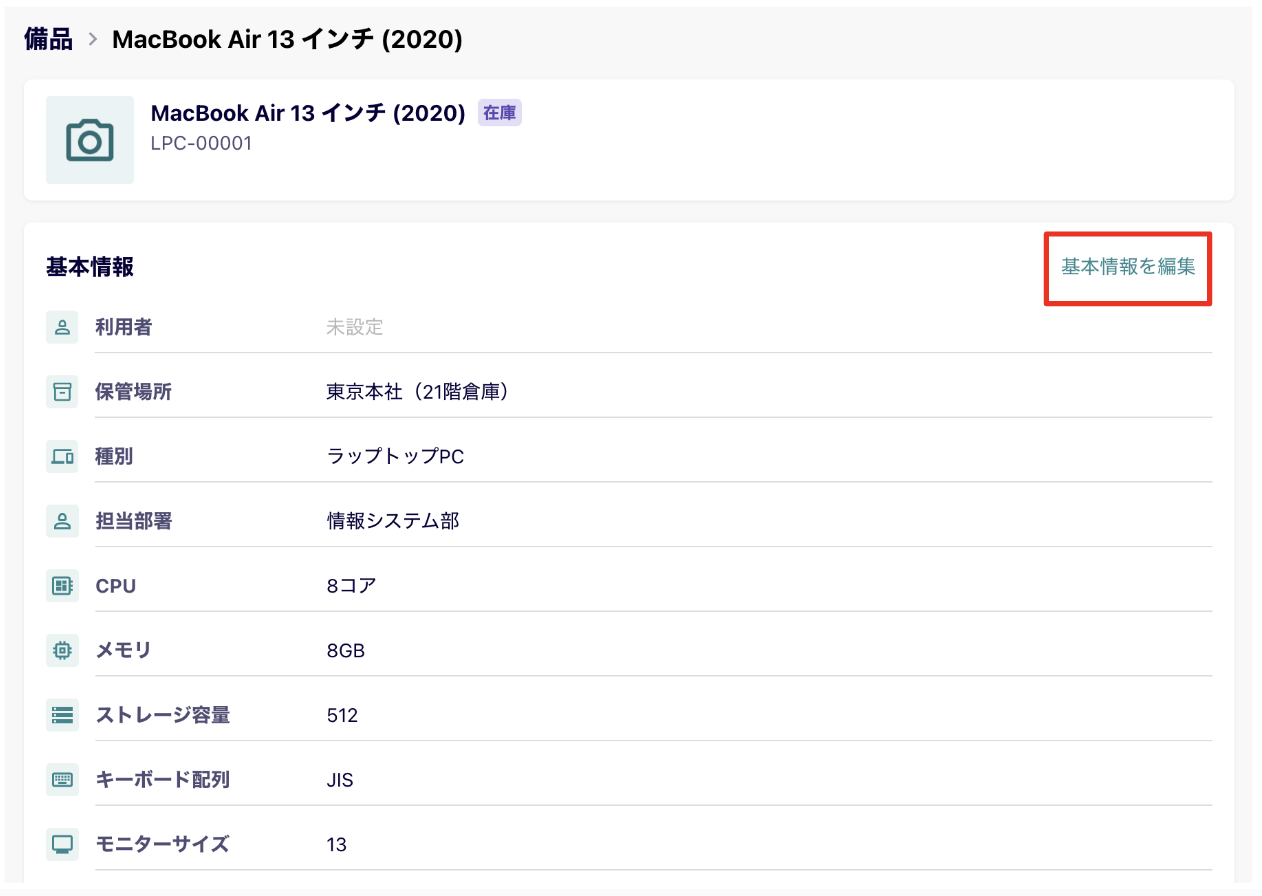Image resolution: width=1262 pixels, height=896 pixels.
Task: Click the department value 情報システム部
Action: [x=393, y=521]
